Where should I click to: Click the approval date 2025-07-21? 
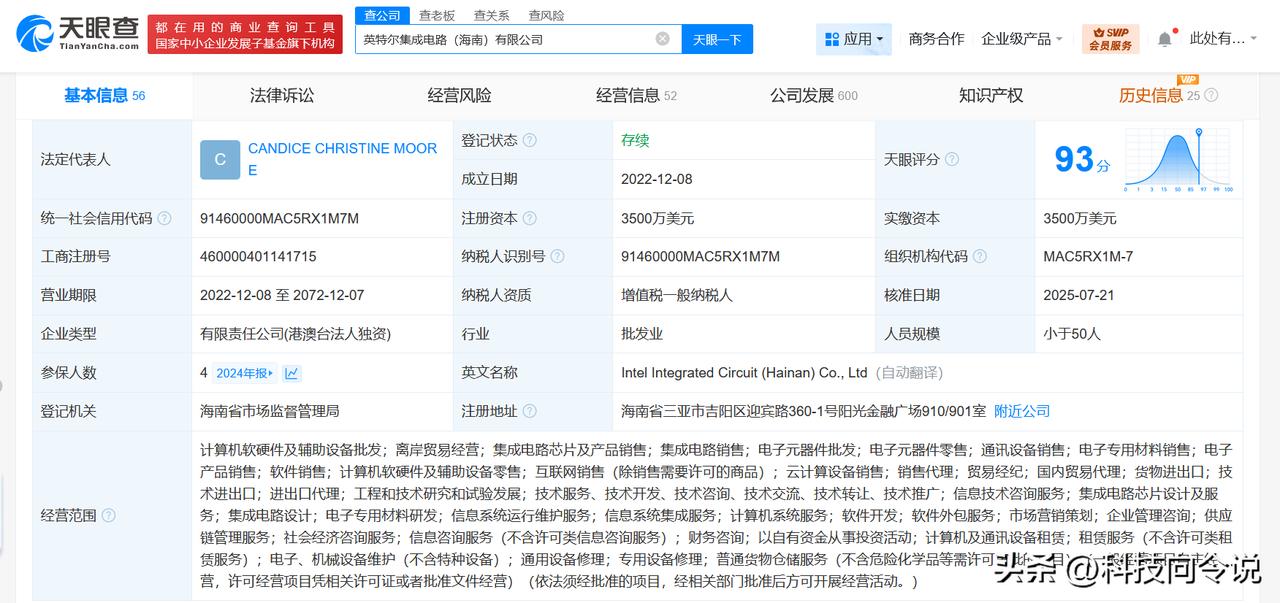coord(1078,295)
